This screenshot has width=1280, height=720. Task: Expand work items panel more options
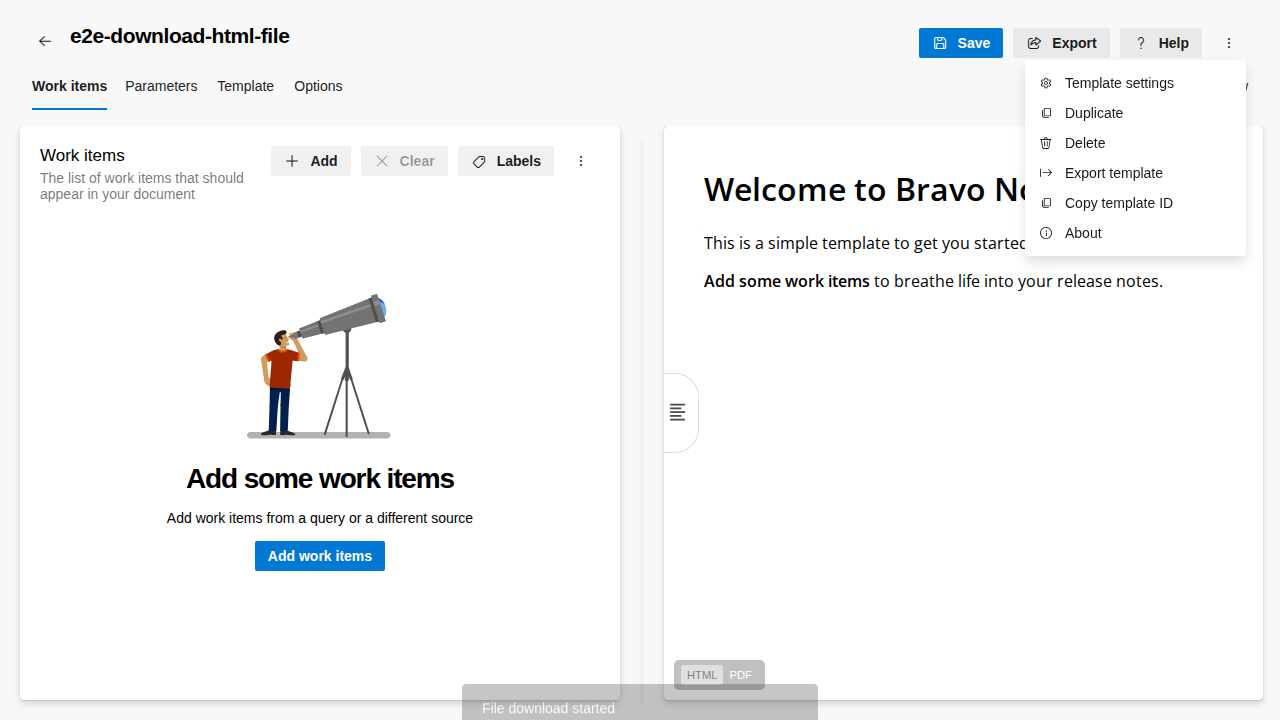coord(581,161)
